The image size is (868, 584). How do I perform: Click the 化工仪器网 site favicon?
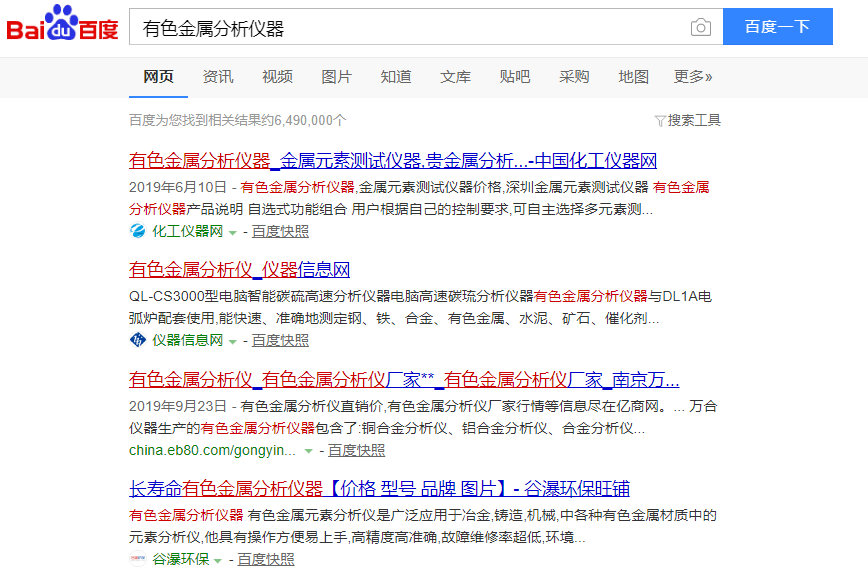point(137,231)
